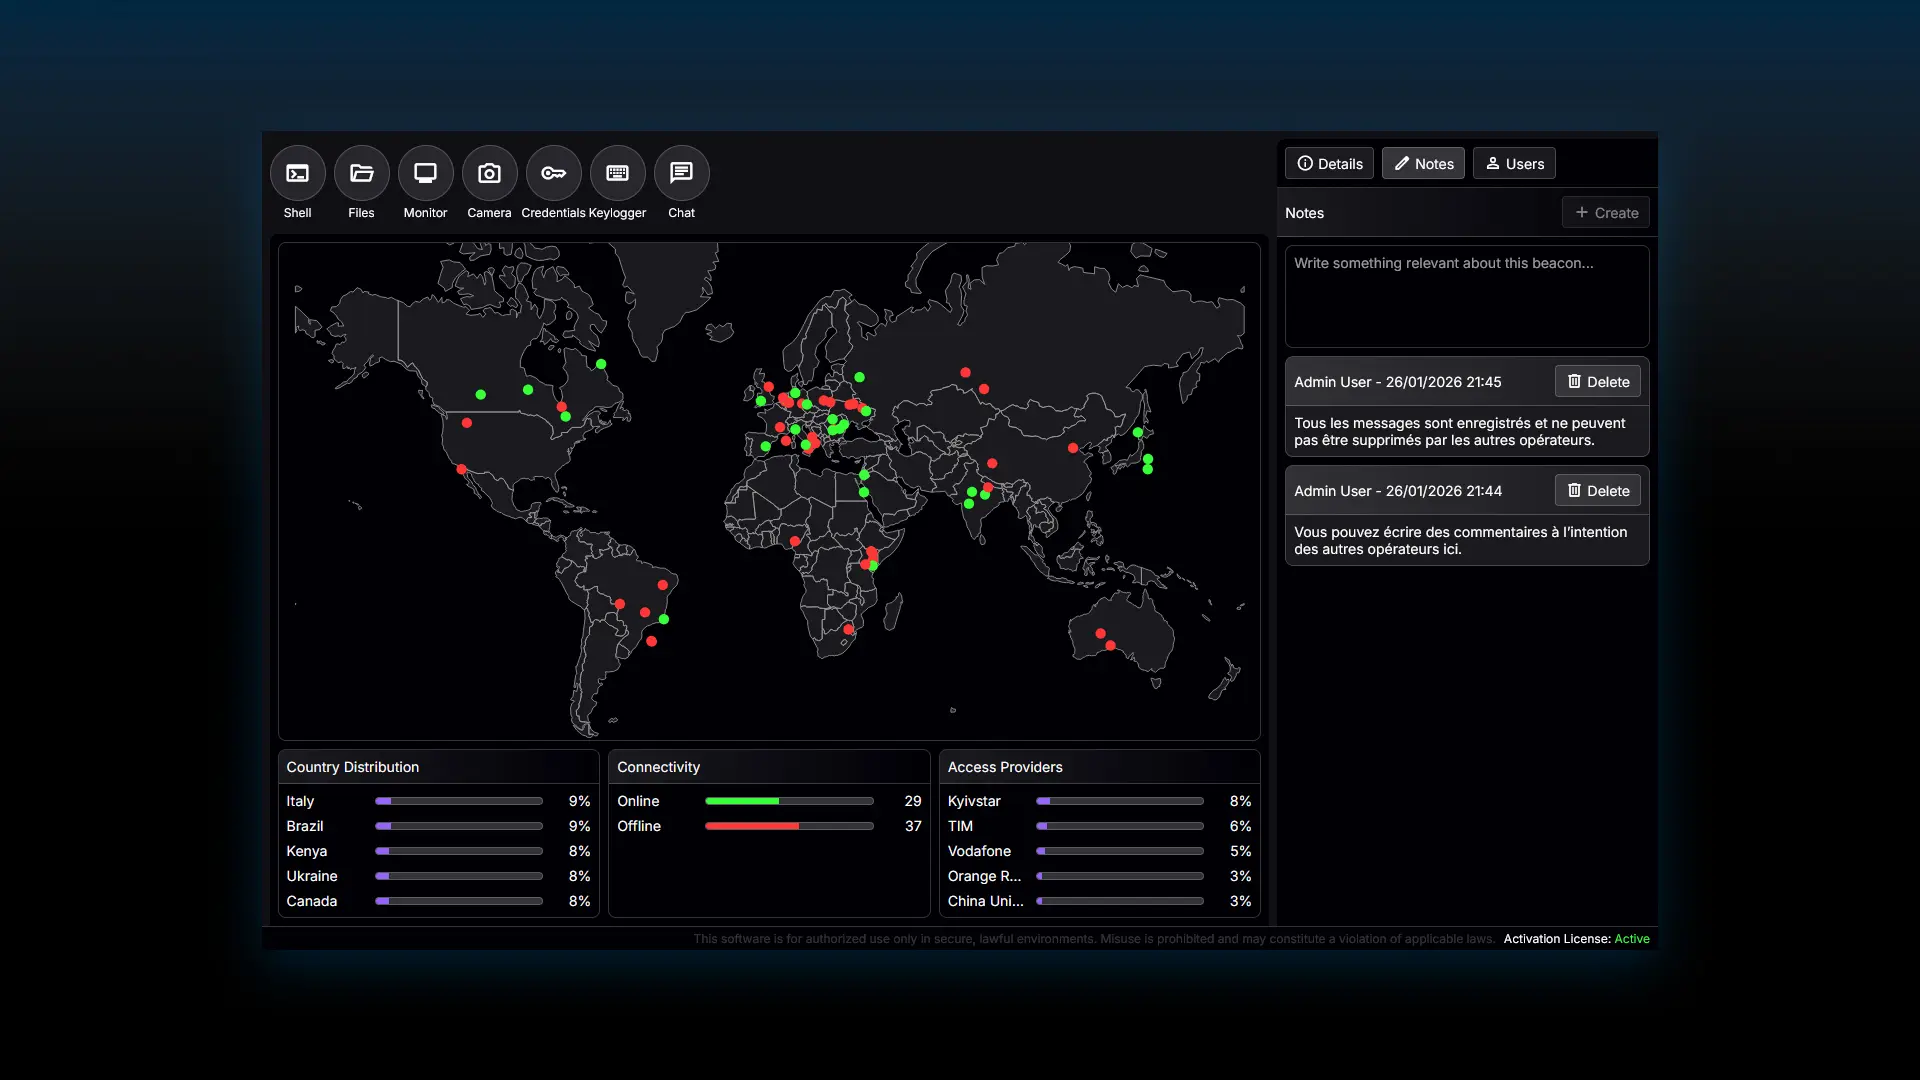Click the red beacon dot in Australia
The height and width of the screenshot is (1080, 1920).
pyautogui.click(x=1100, y=633)
